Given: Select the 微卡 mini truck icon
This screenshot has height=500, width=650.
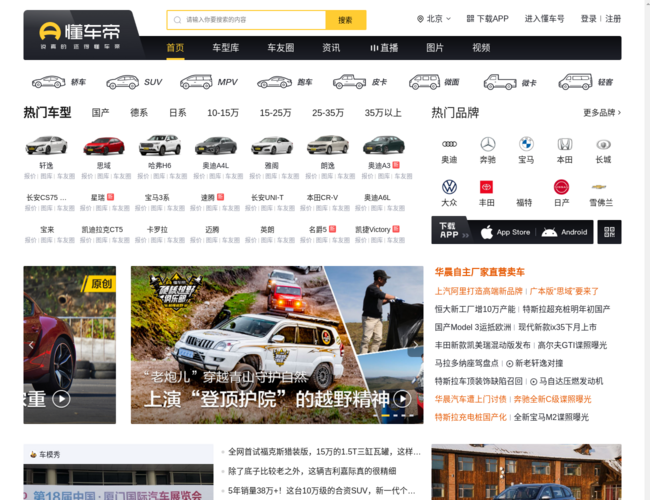Looking at the screenshot, I should 500,82.
